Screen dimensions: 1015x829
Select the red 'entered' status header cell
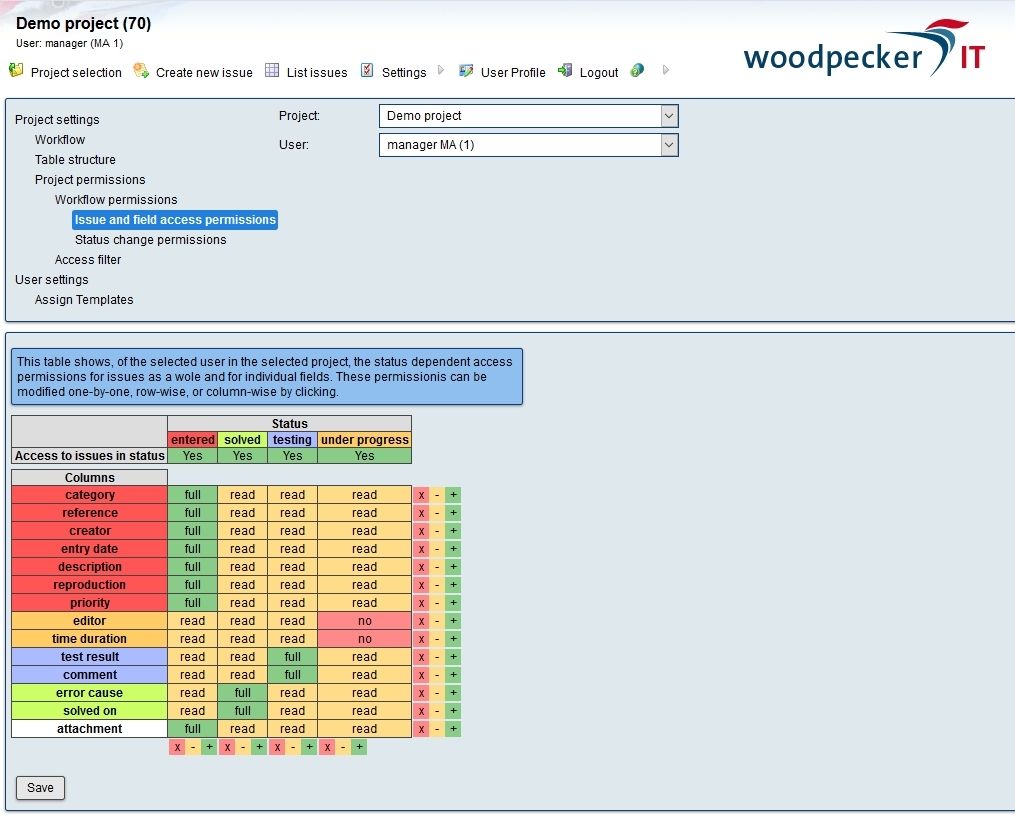click(192, 439)
